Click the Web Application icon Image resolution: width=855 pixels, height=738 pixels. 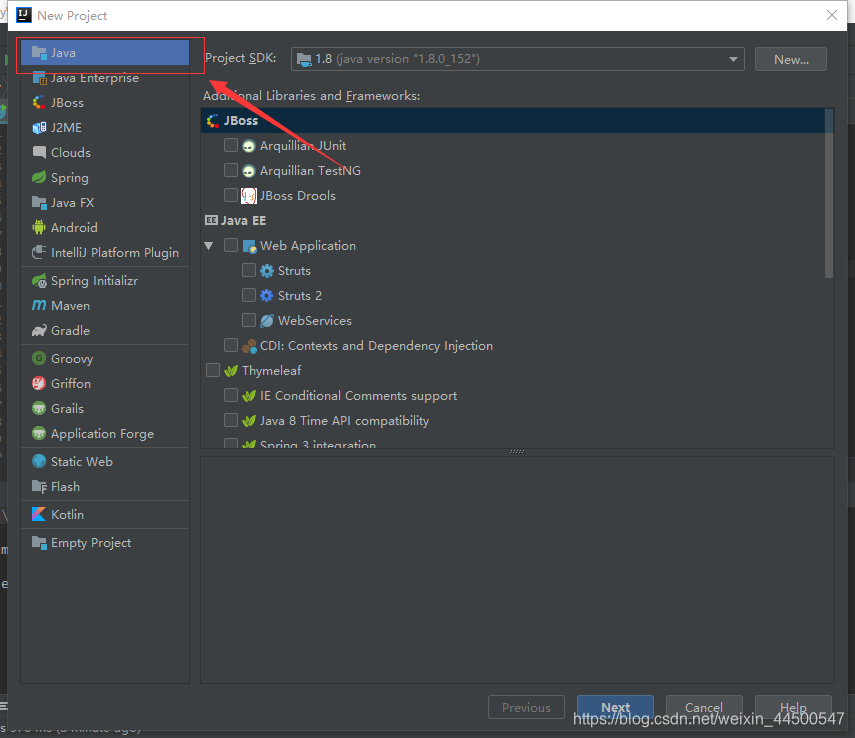[x=249, y=247]
